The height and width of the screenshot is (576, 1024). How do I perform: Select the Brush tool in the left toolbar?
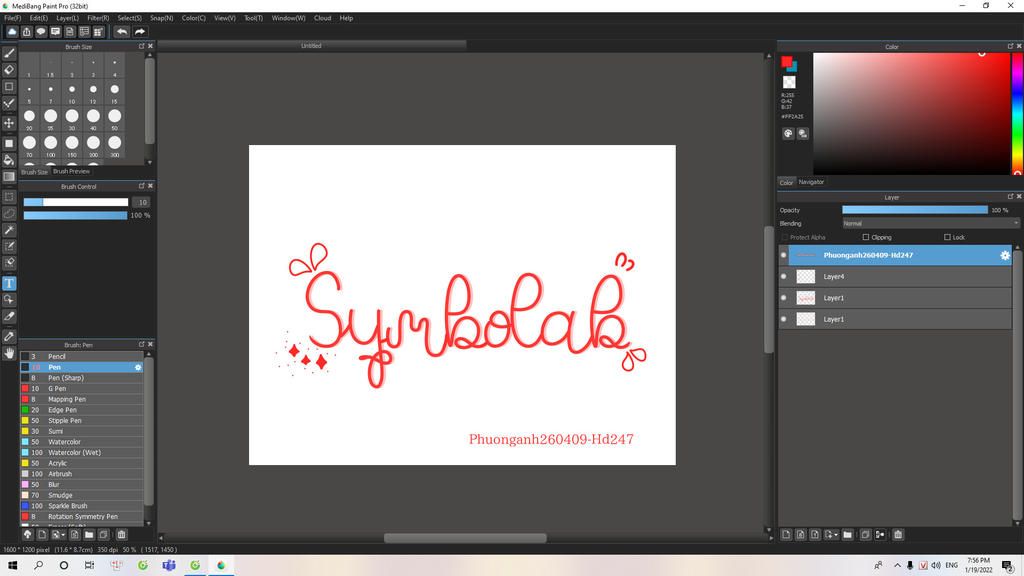(9, 54)
